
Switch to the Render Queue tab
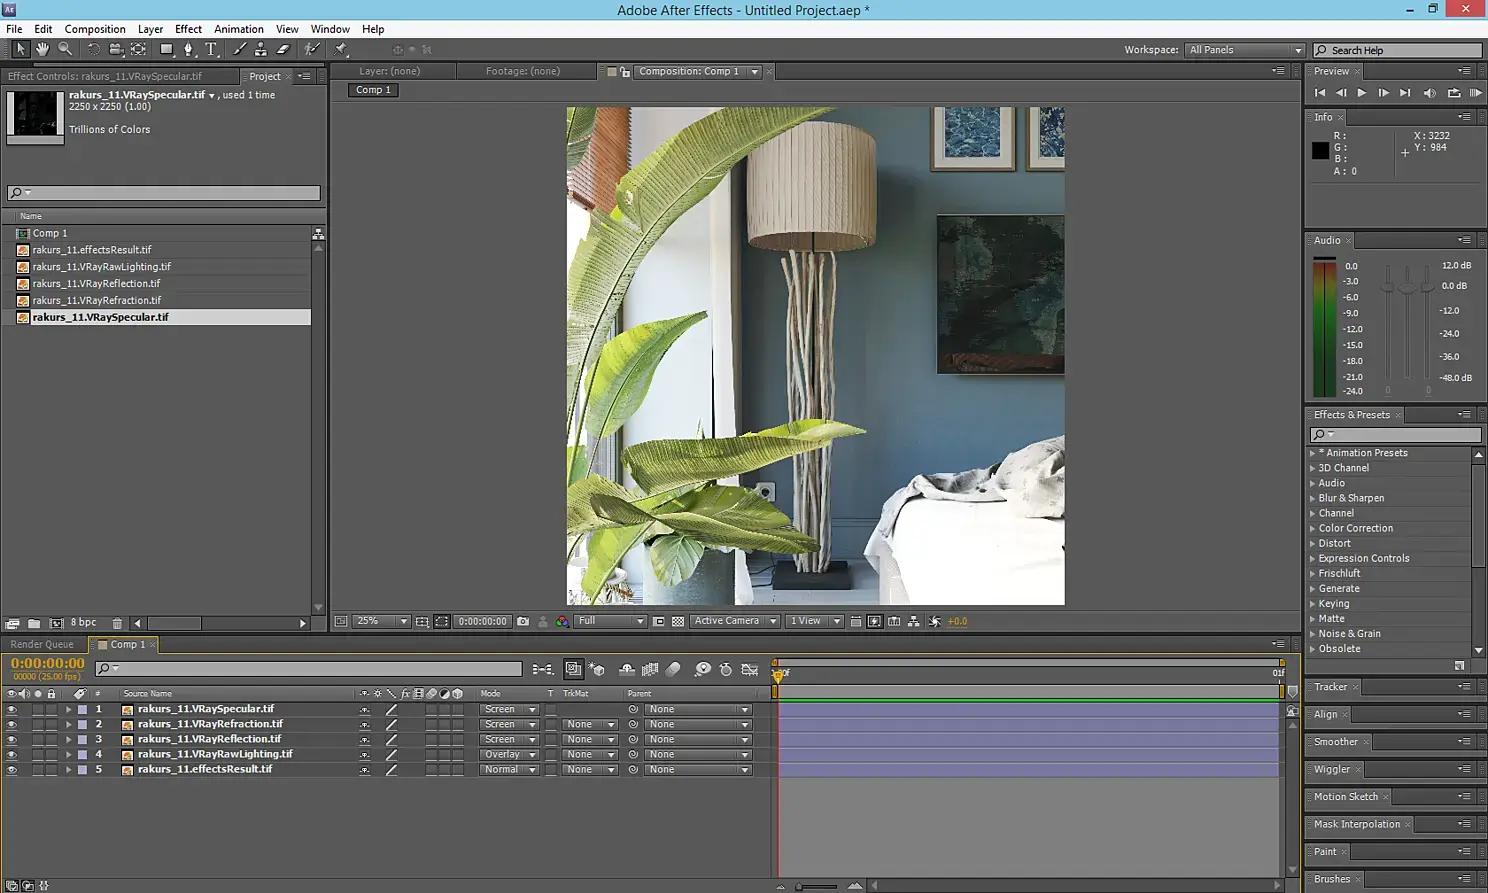[42, 644]
